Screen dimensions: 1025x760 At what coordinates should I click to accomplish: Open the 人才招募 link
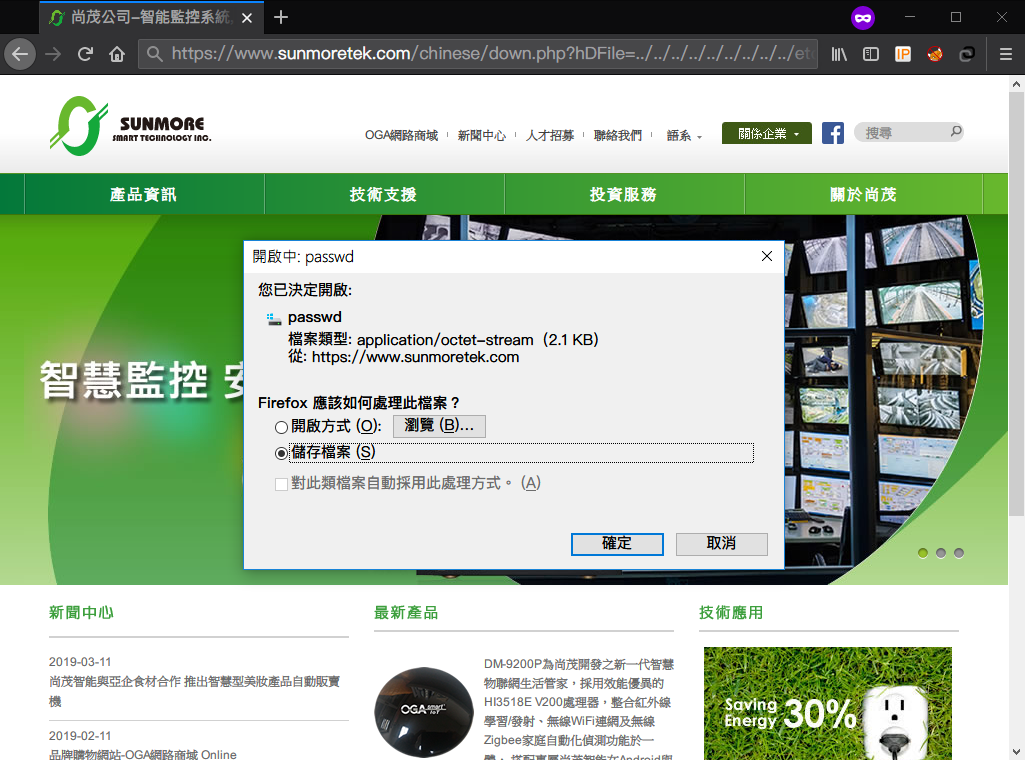click(x=550, y=135)
